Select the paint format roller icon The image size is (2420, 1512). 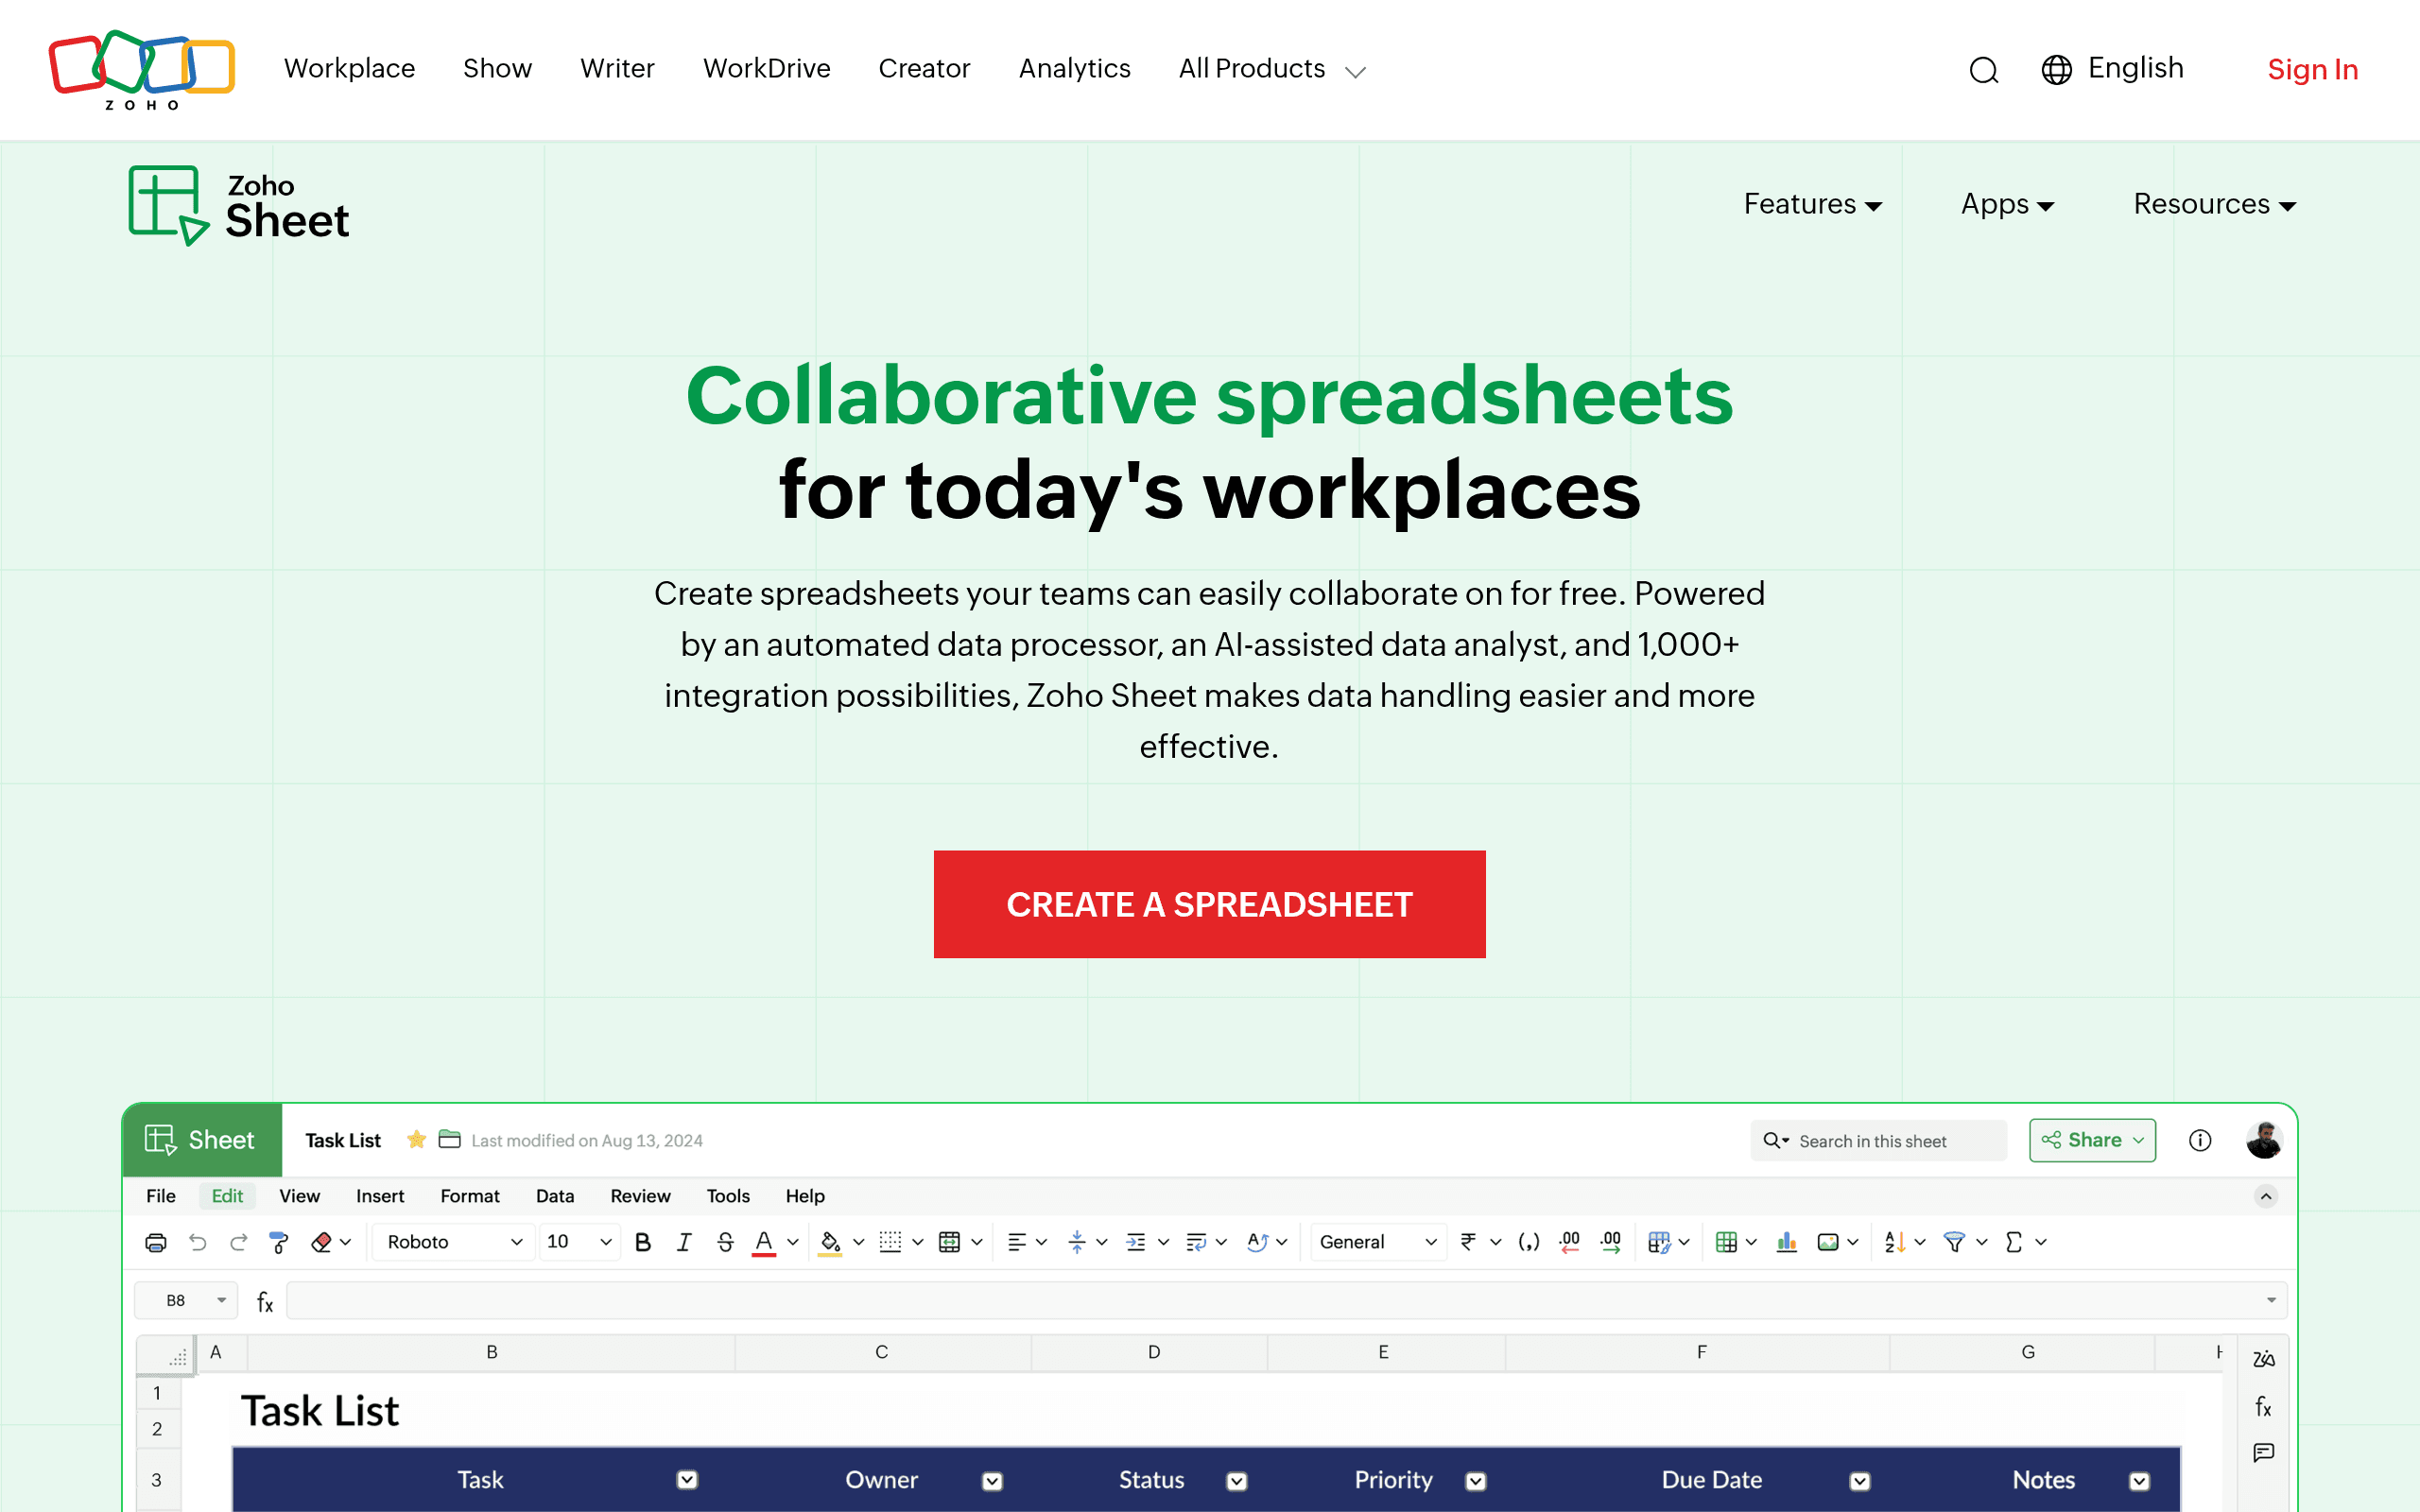click(x=279, y=1242)
